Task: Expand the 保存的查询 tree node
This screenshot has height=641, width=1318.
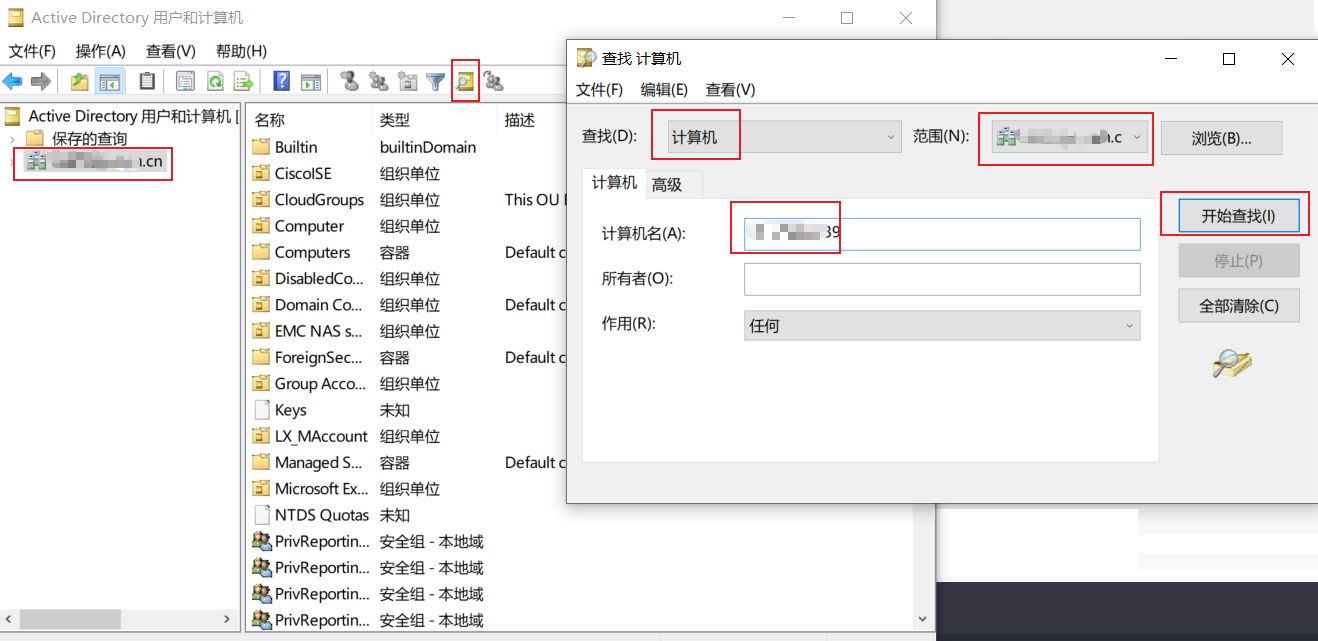Action: coord(12,138)
